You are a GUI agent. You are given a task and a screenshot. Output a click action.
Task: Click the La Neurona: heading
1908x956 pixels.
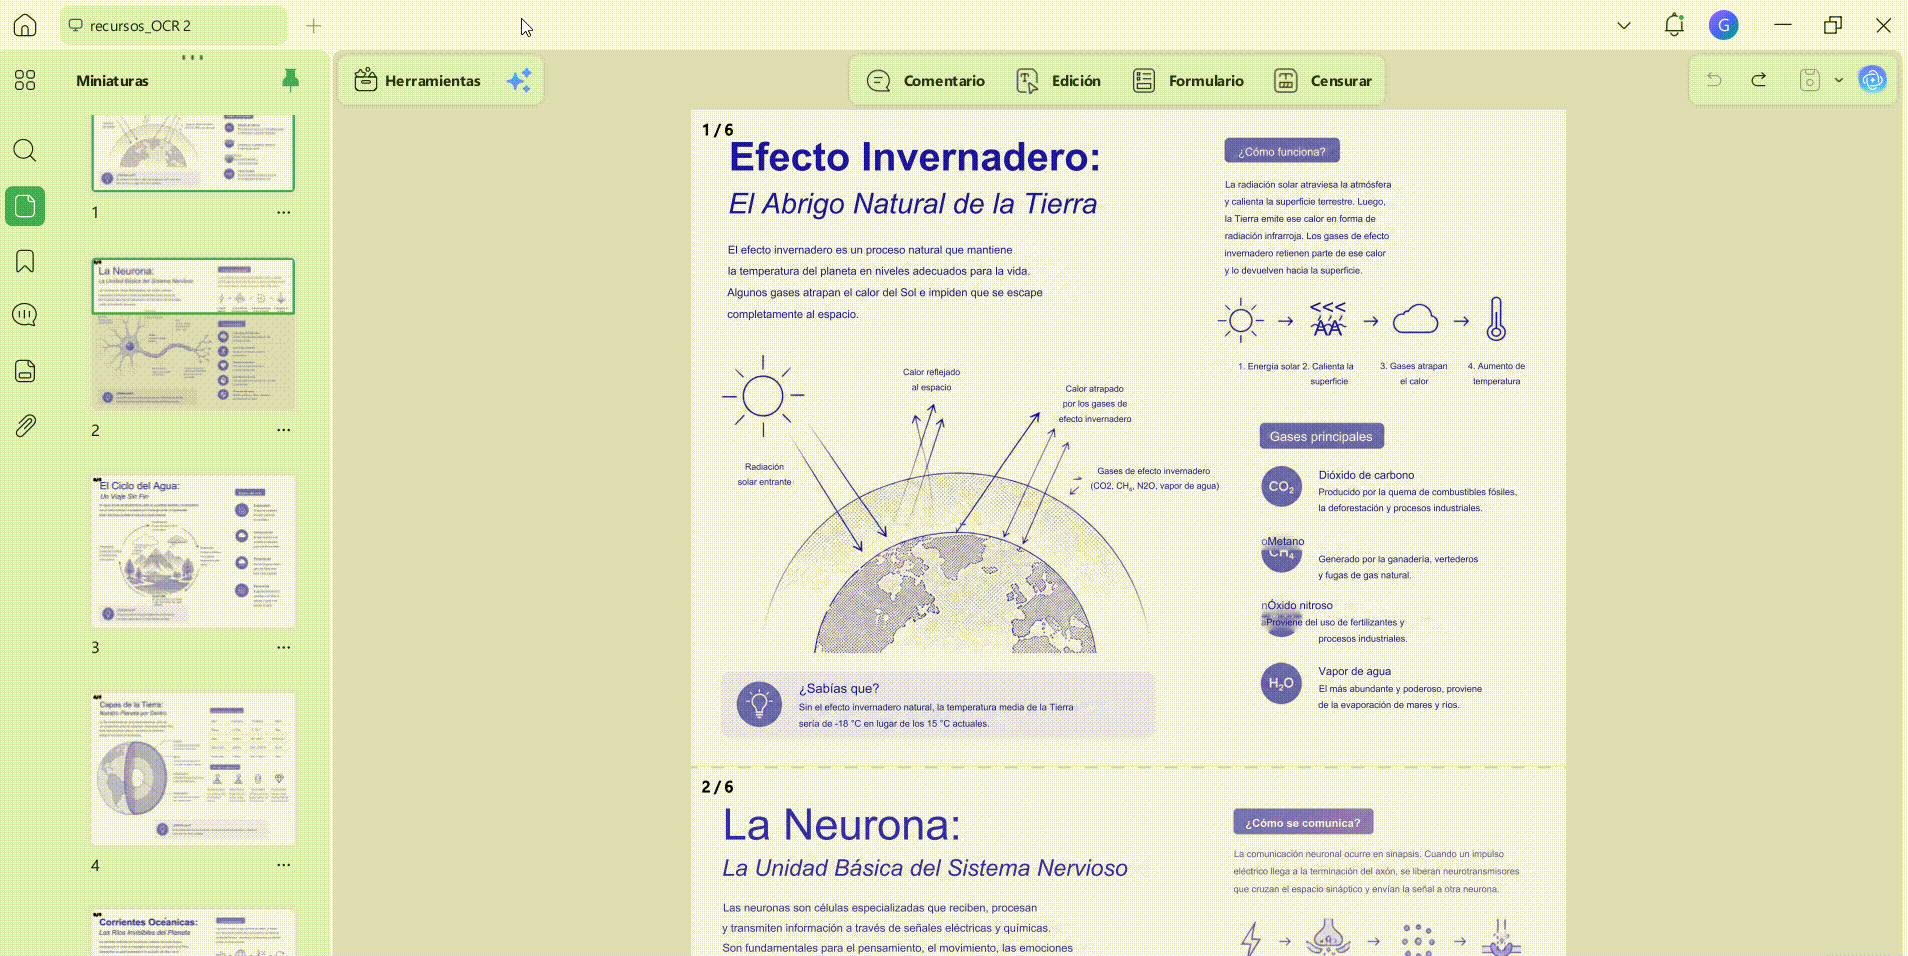pos(841,825)
